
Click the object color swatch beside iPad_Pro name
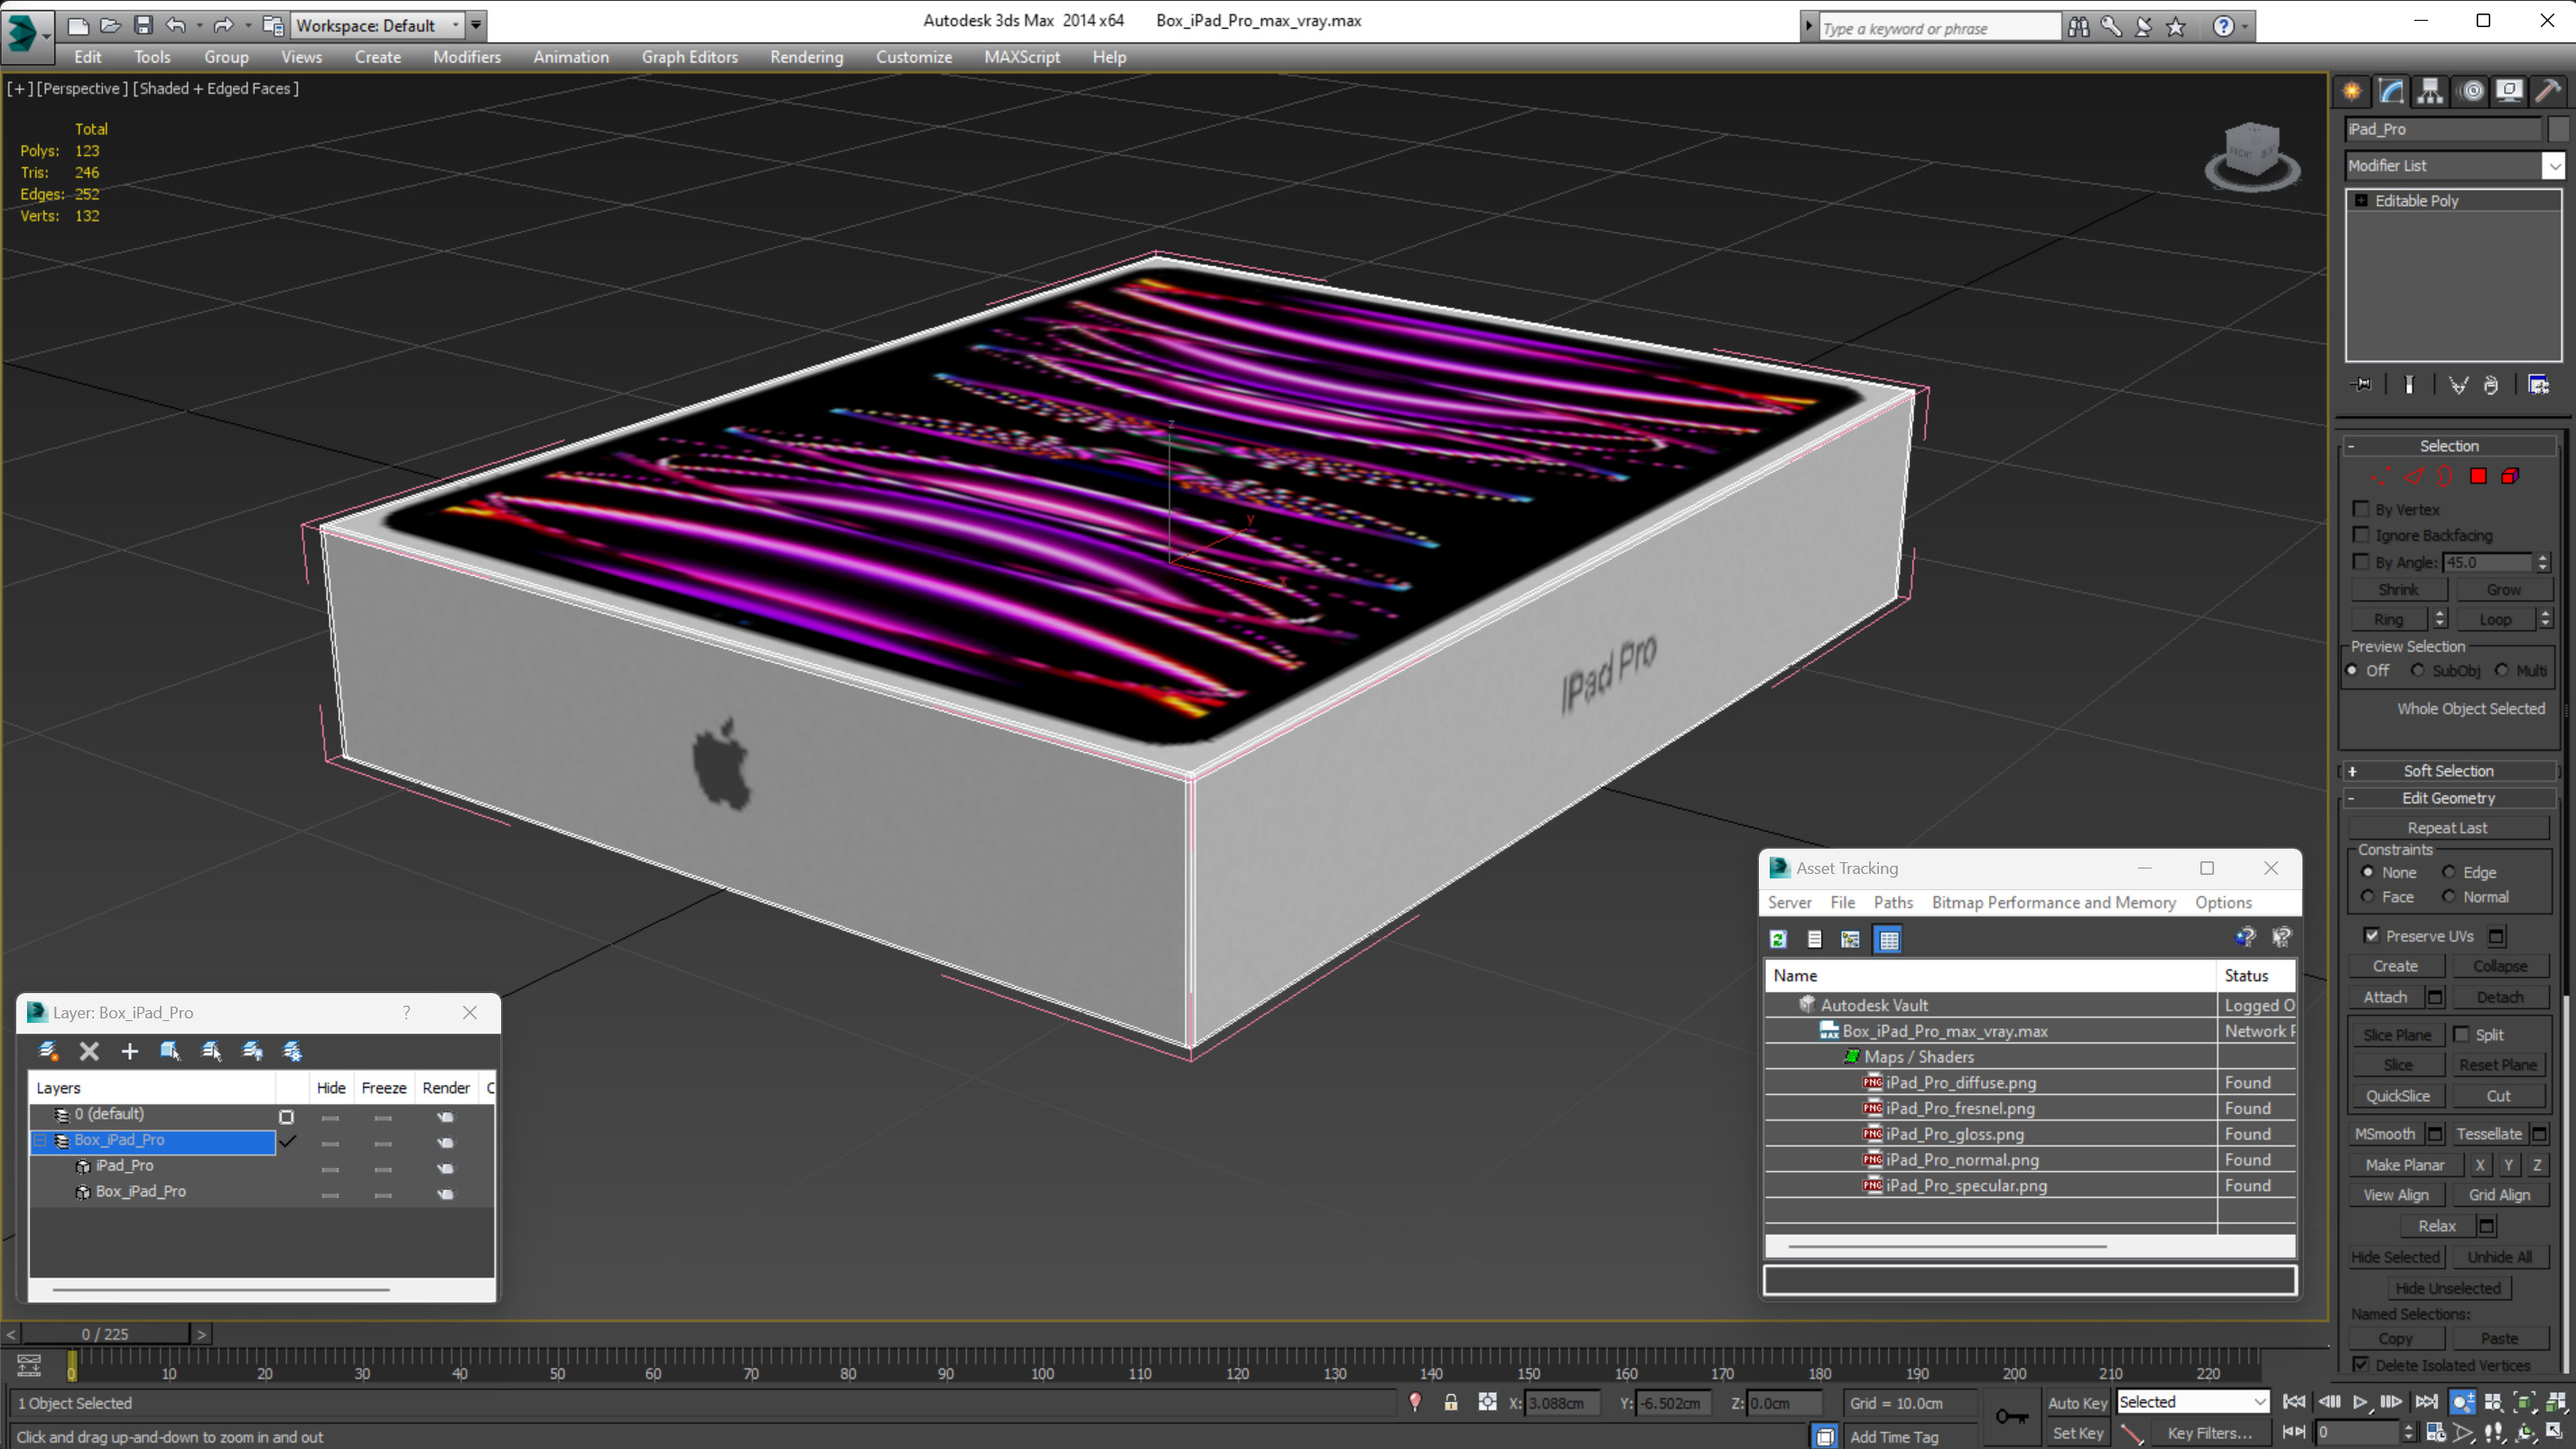coord(2557,129)
